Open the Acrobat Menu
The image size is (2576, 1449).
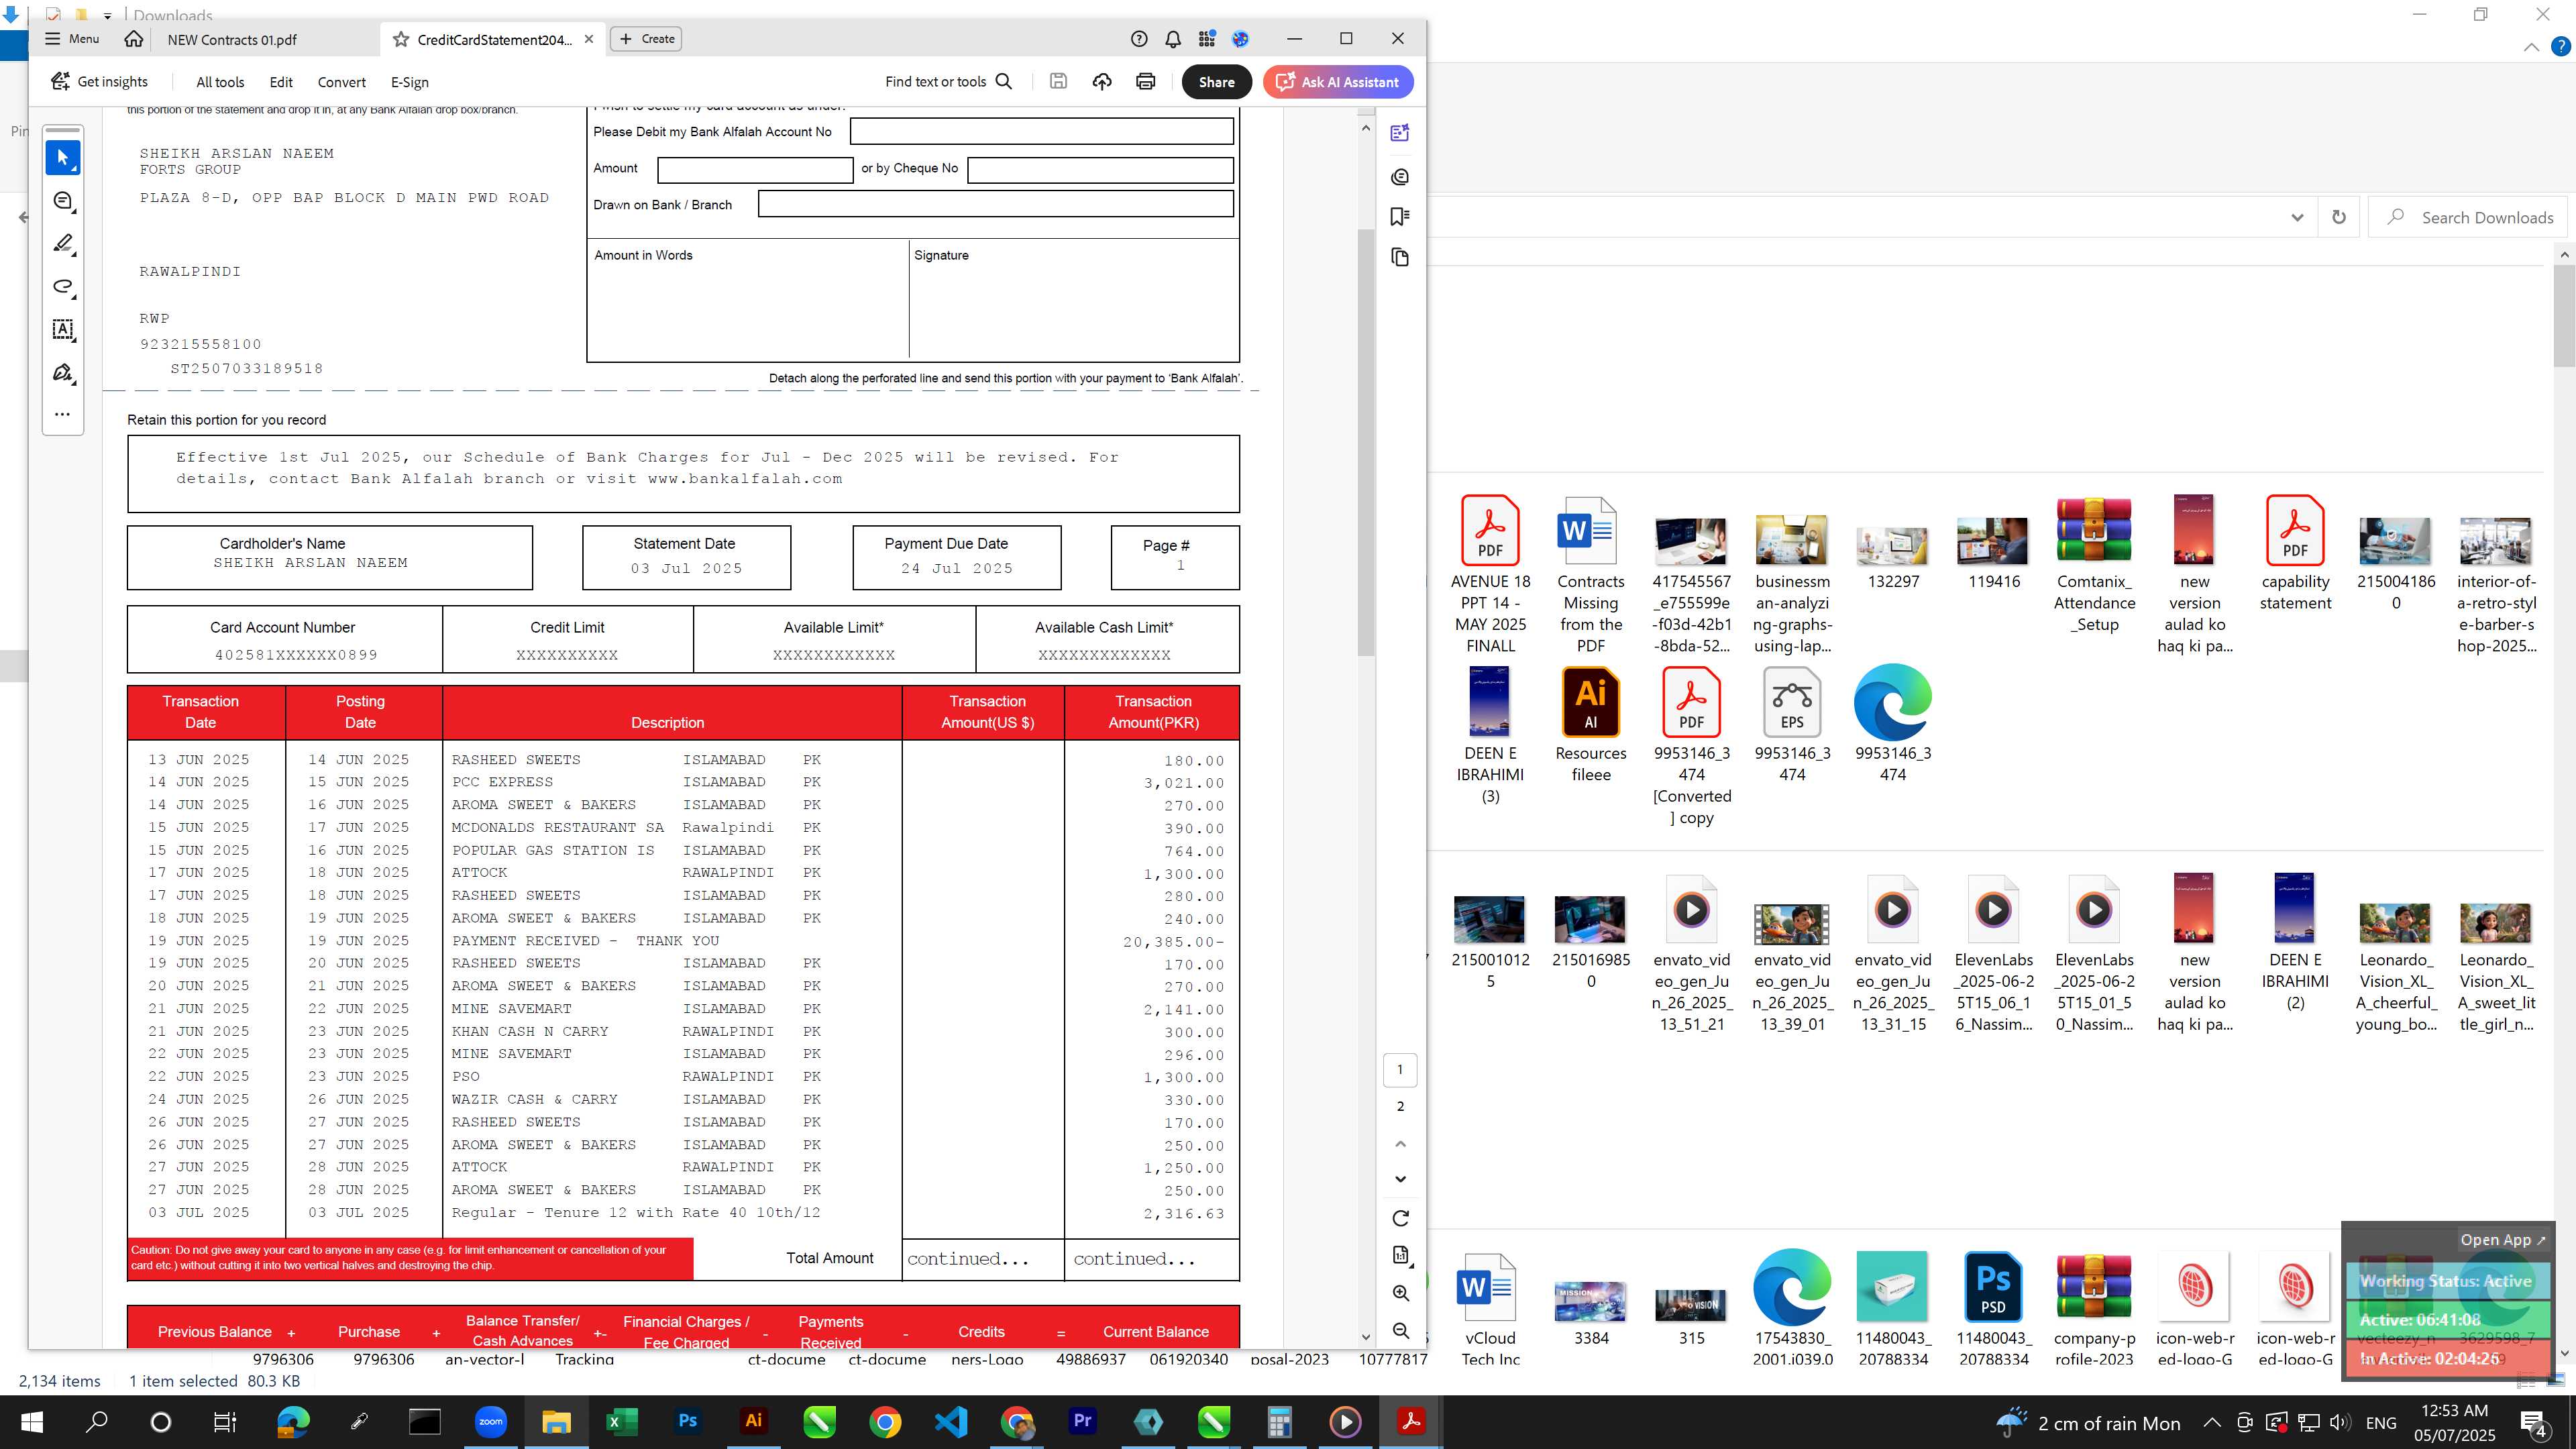tap(72, 39)
